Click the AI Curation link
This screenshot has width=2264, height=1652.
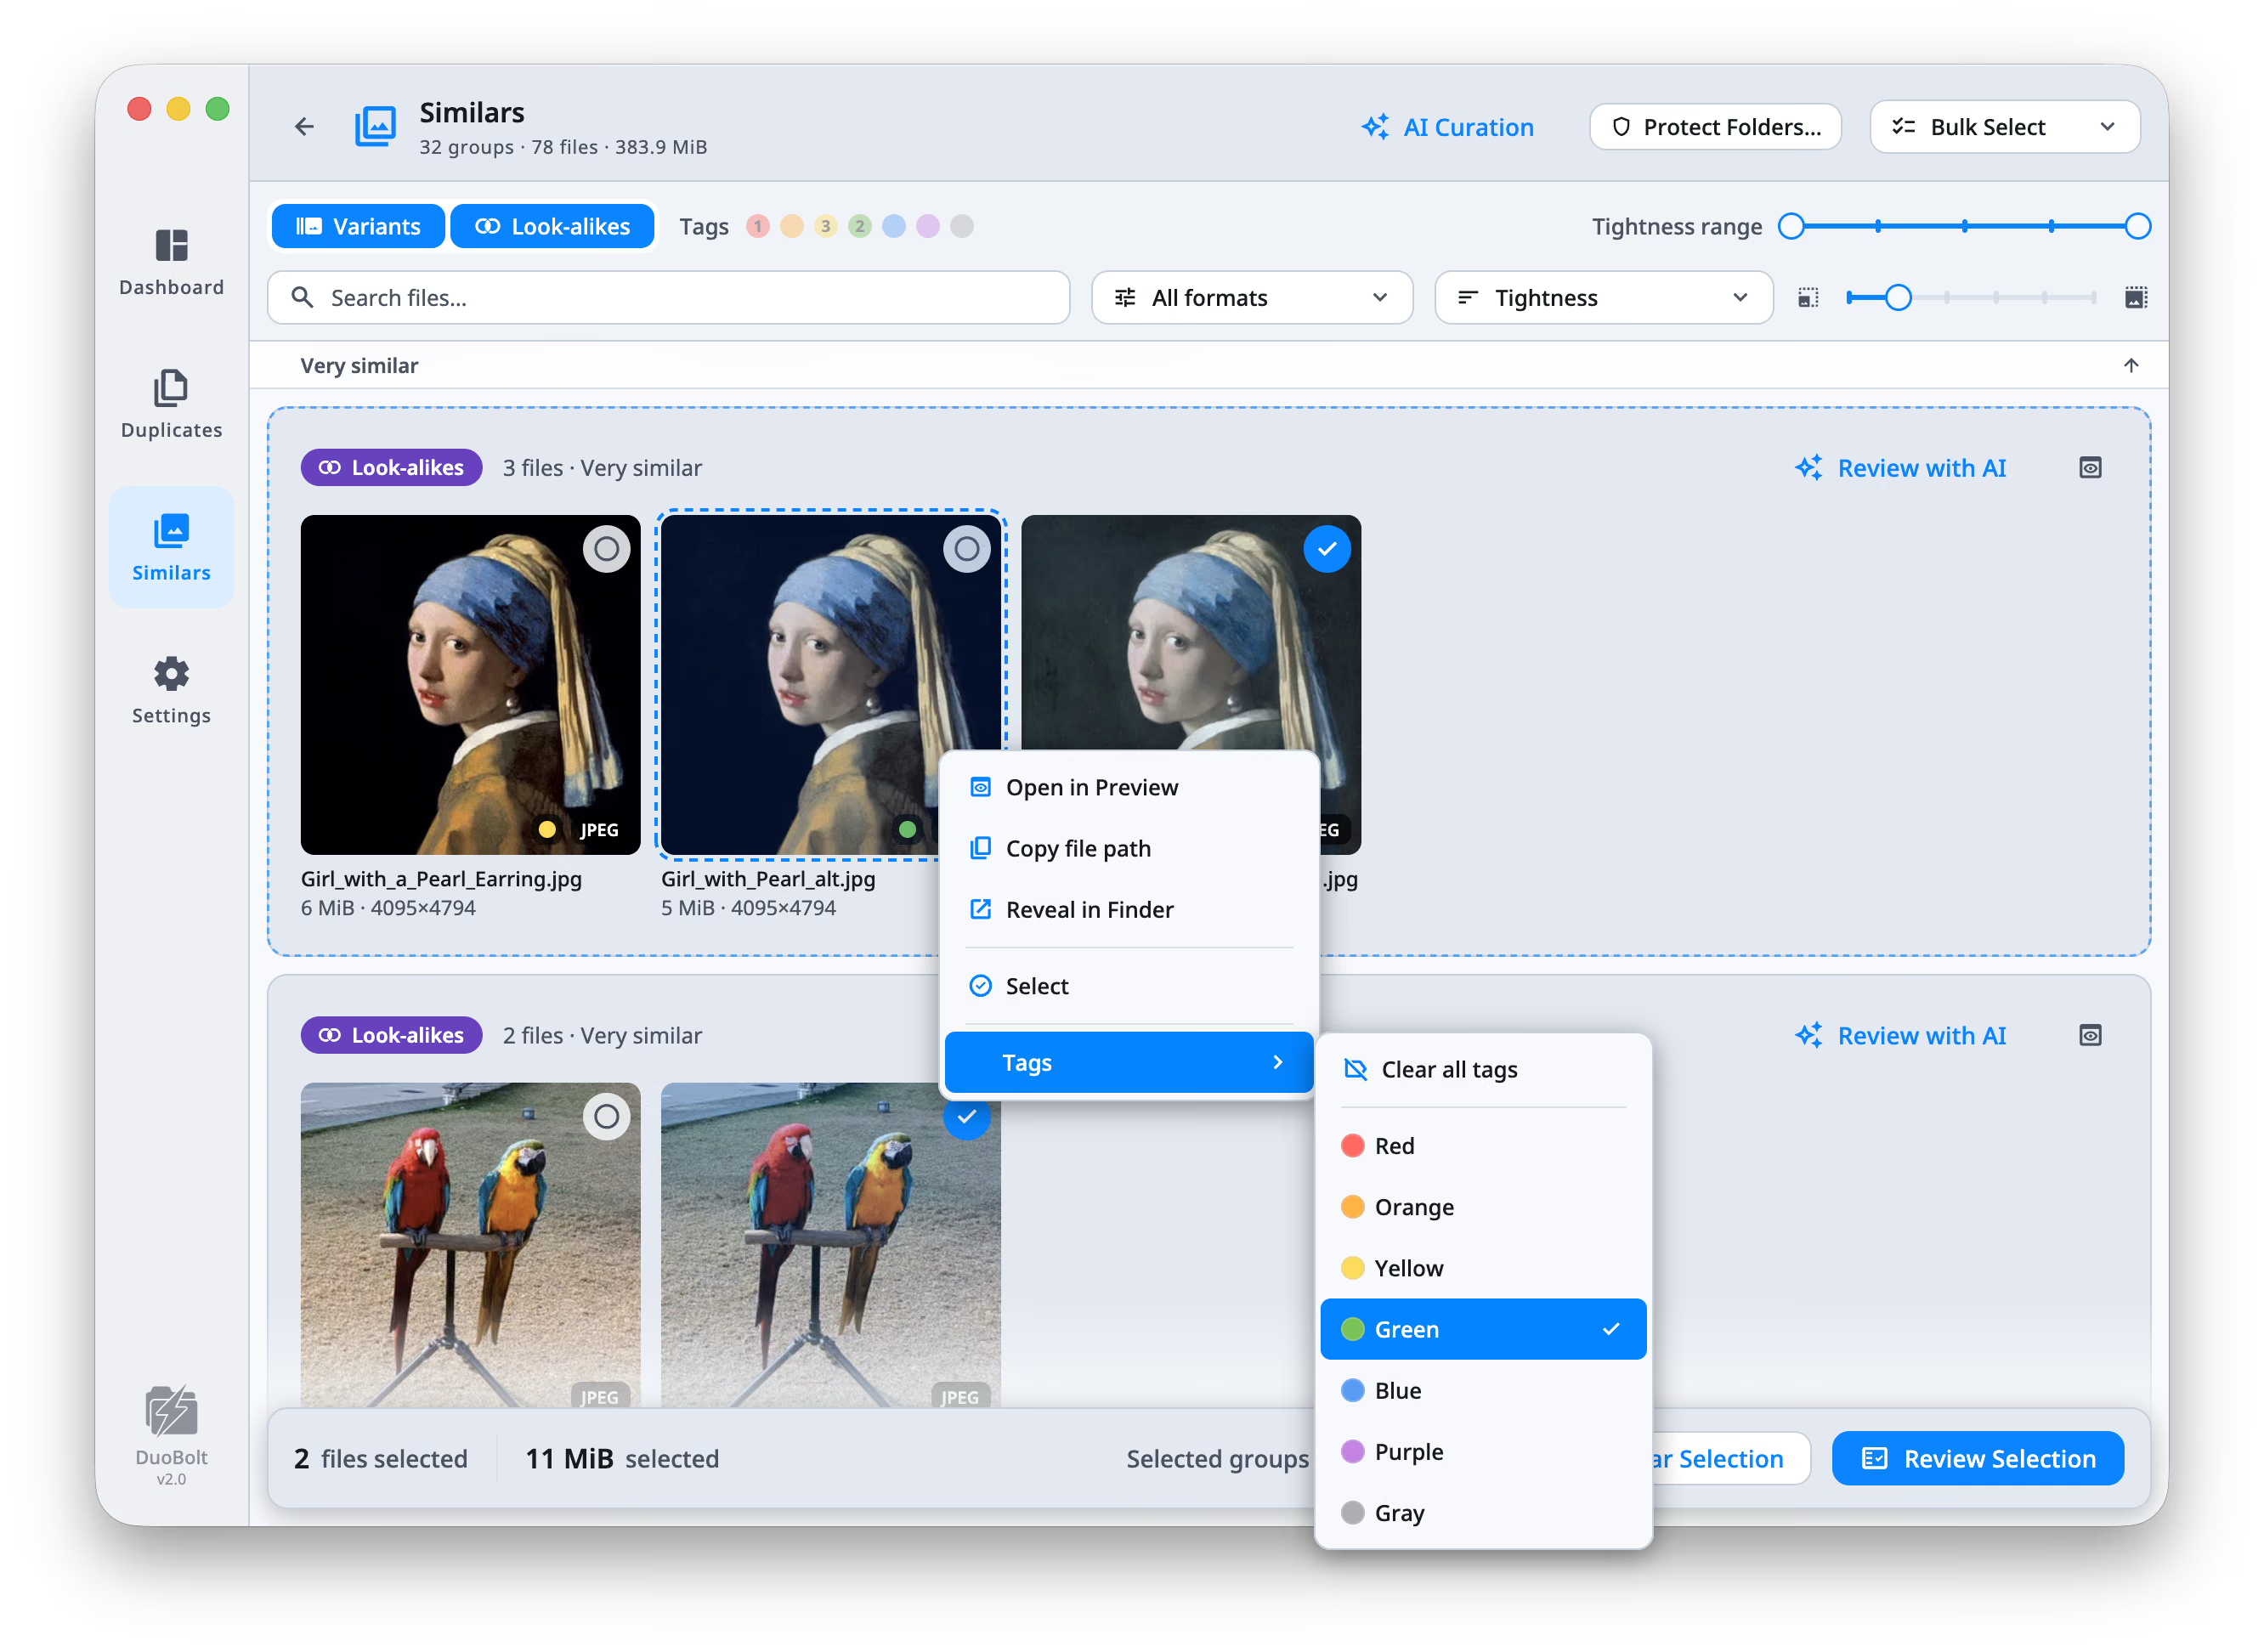1447,127
